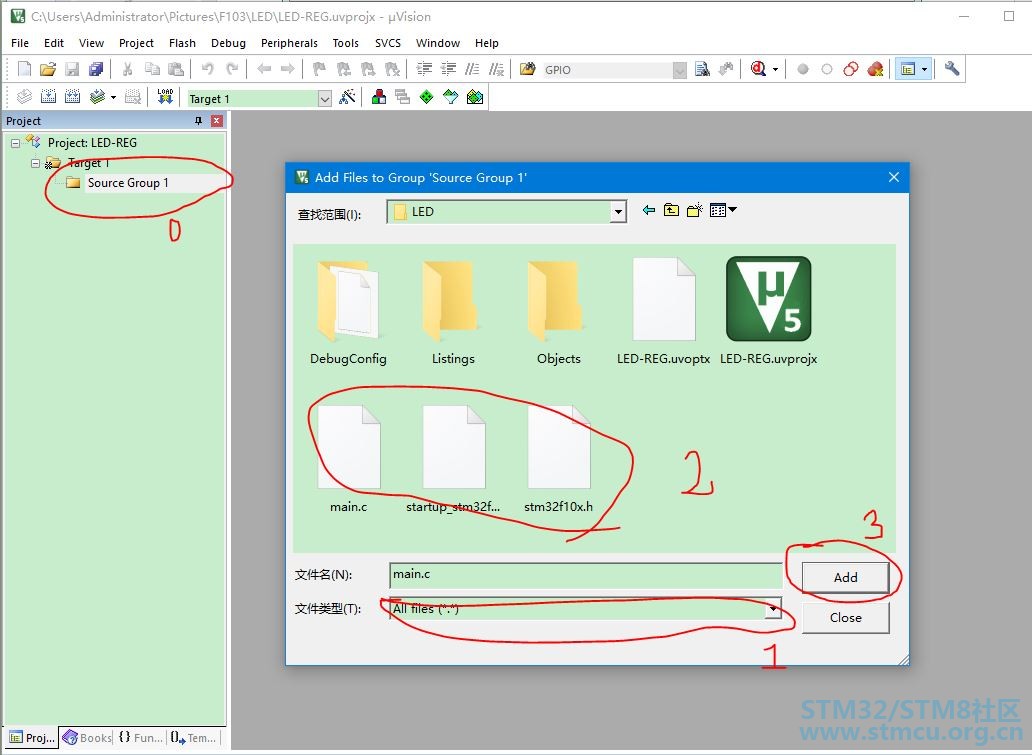Switch to the Functions tab
The height and width of the screenshot is (755, 1032).
pos(140,738)
